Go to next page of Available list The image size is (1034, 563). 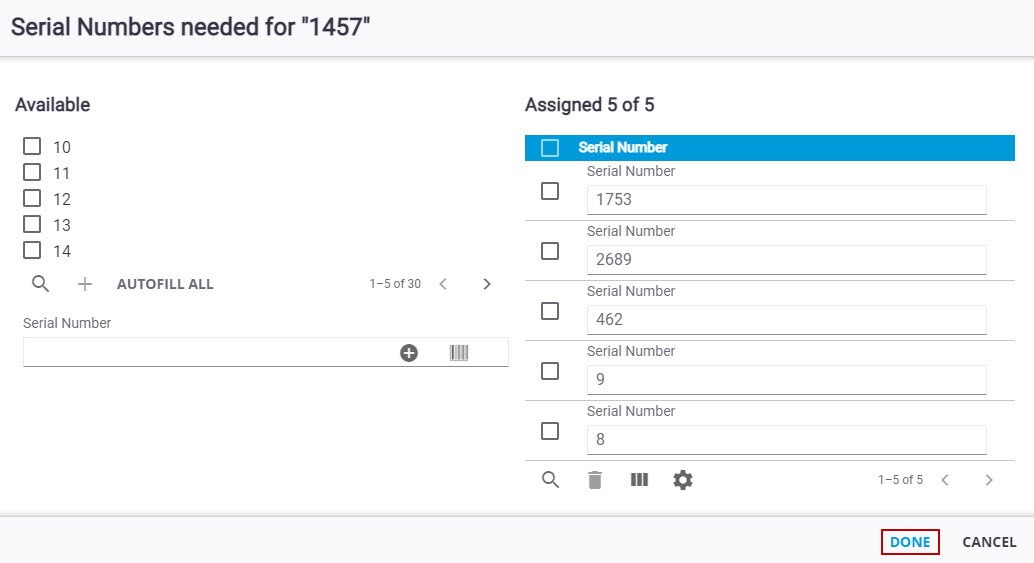pyautogui.click(x=487, y=284)
